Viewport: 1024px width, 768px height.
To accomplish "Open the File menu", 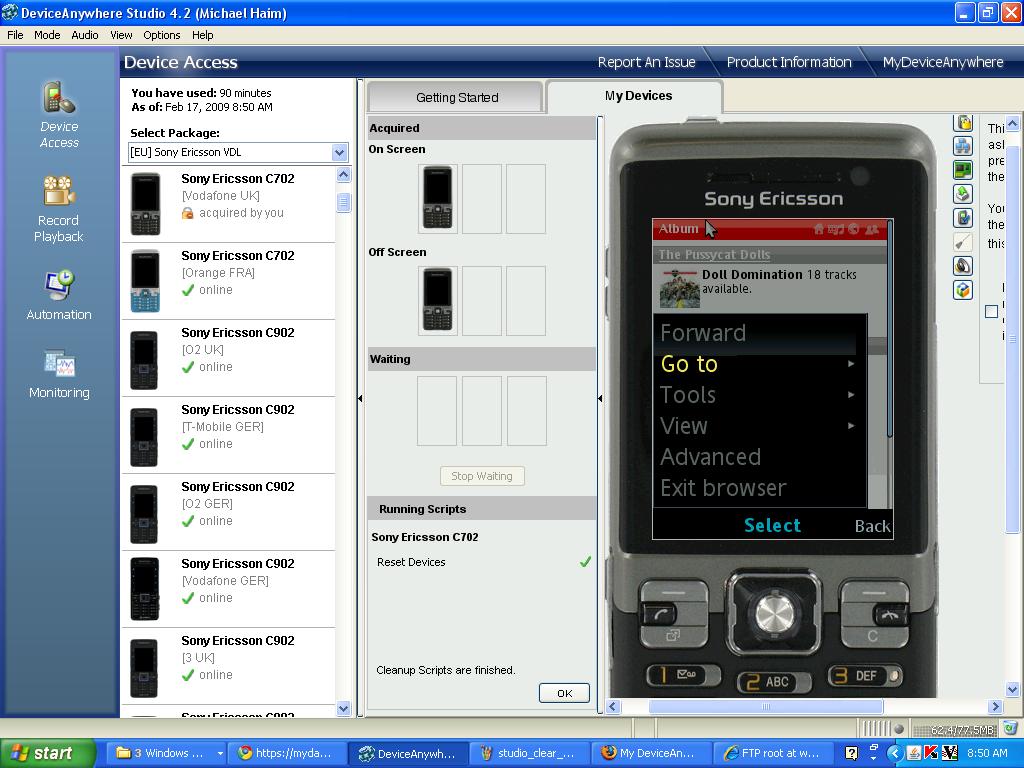I will [x=15, y=35].
